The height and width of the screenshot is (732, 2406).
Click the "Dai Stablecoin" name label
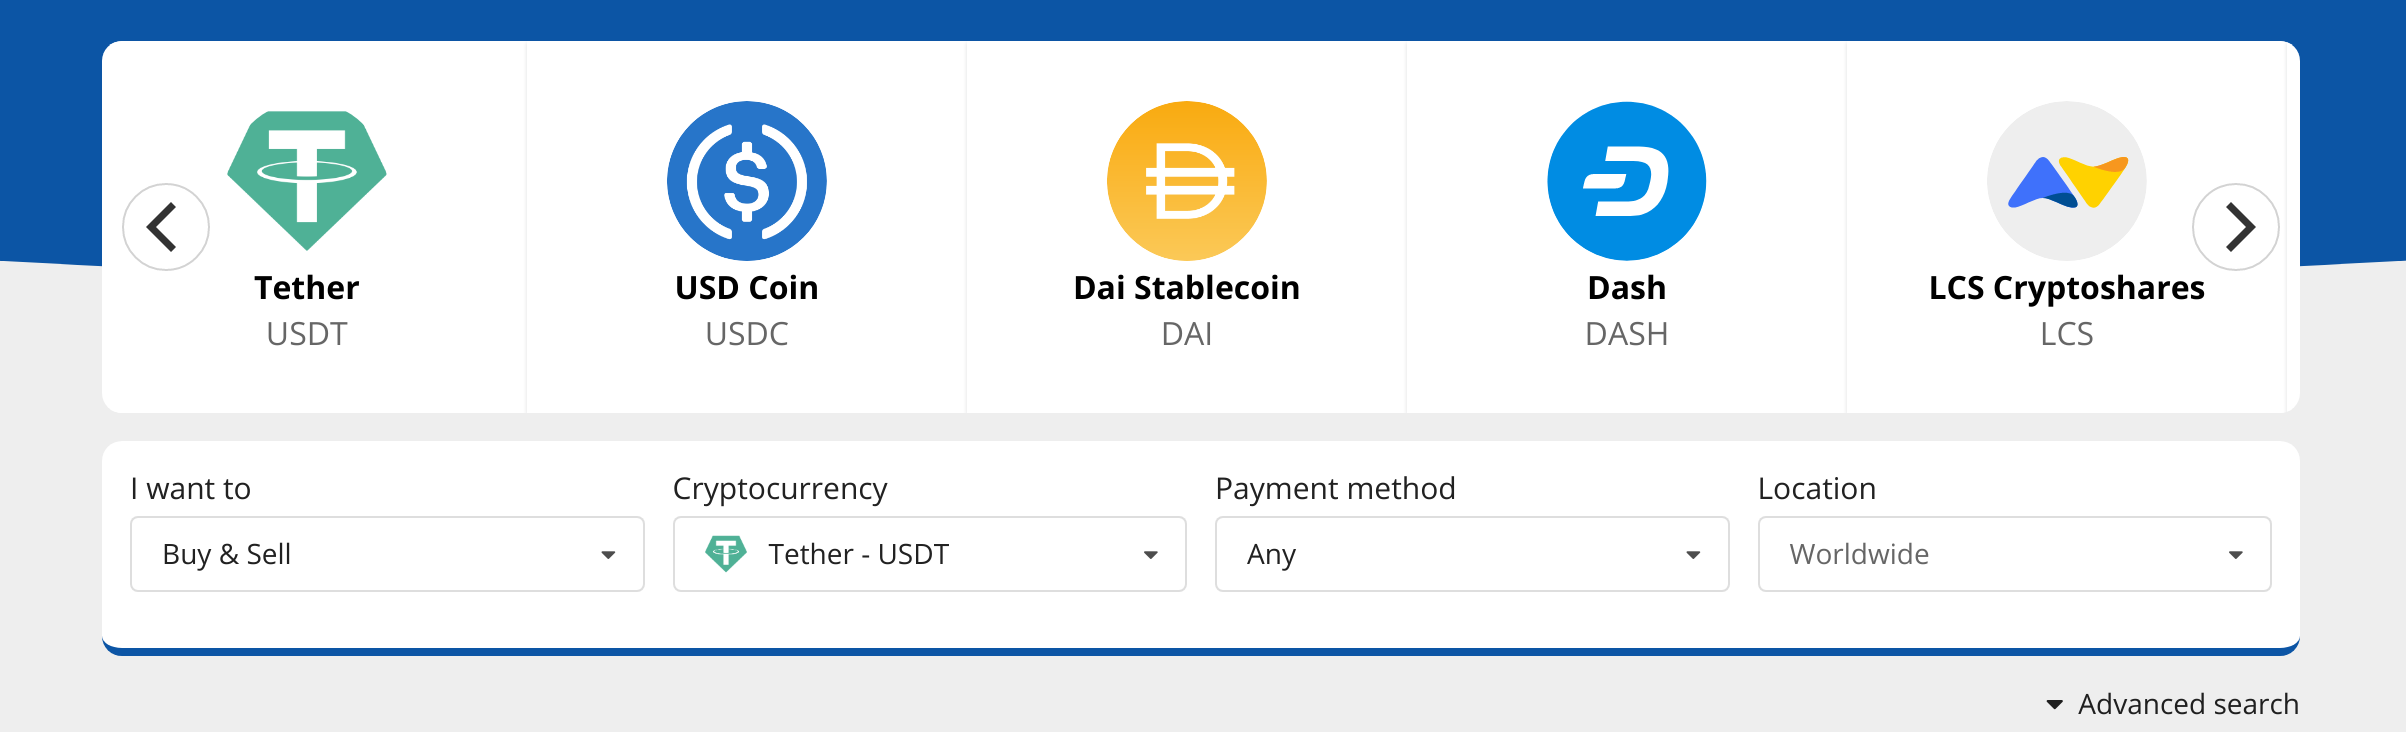(1187, 288)
